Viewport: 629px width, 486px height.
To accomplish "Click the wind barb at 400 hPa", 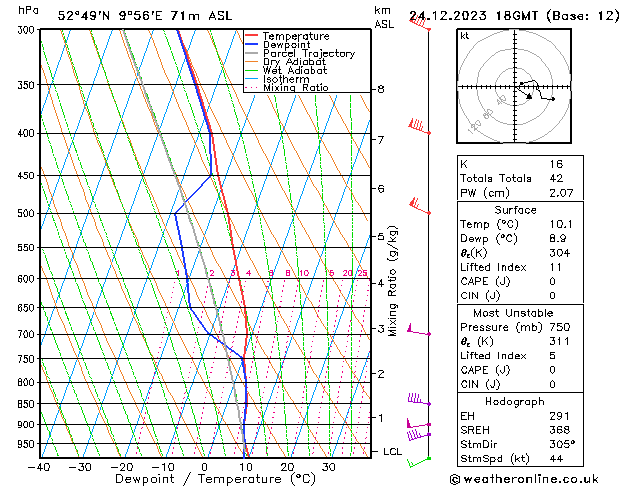I will click(x=417, y=126).
